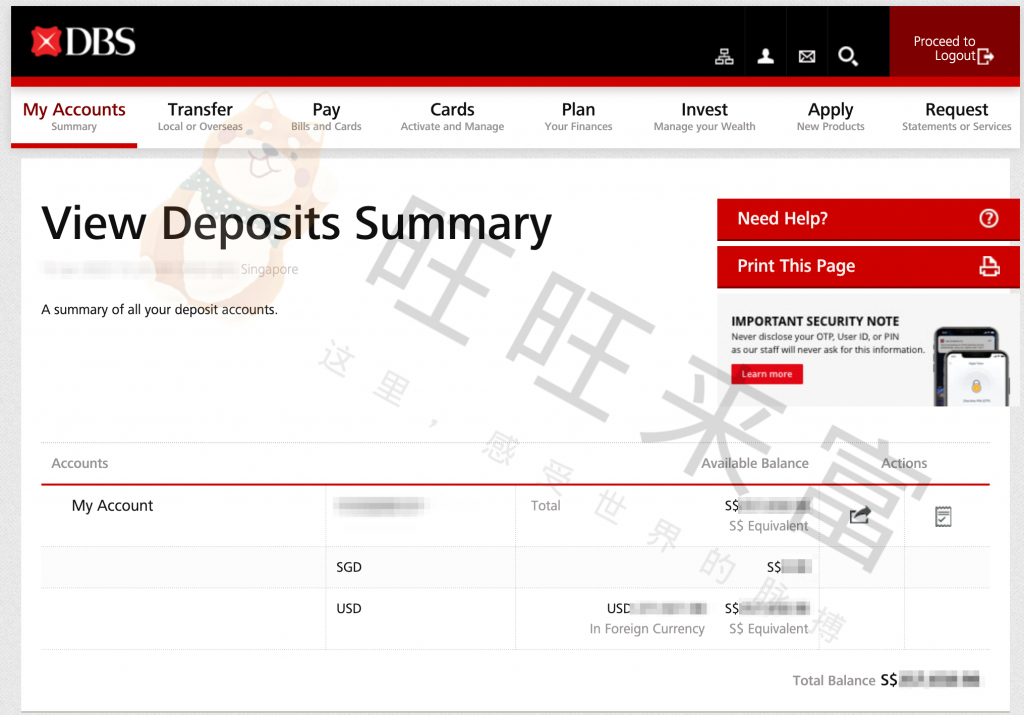The image size is (1024, 715).
Task: Click the View Deposits Summary heading
Action: pos(296,224)
